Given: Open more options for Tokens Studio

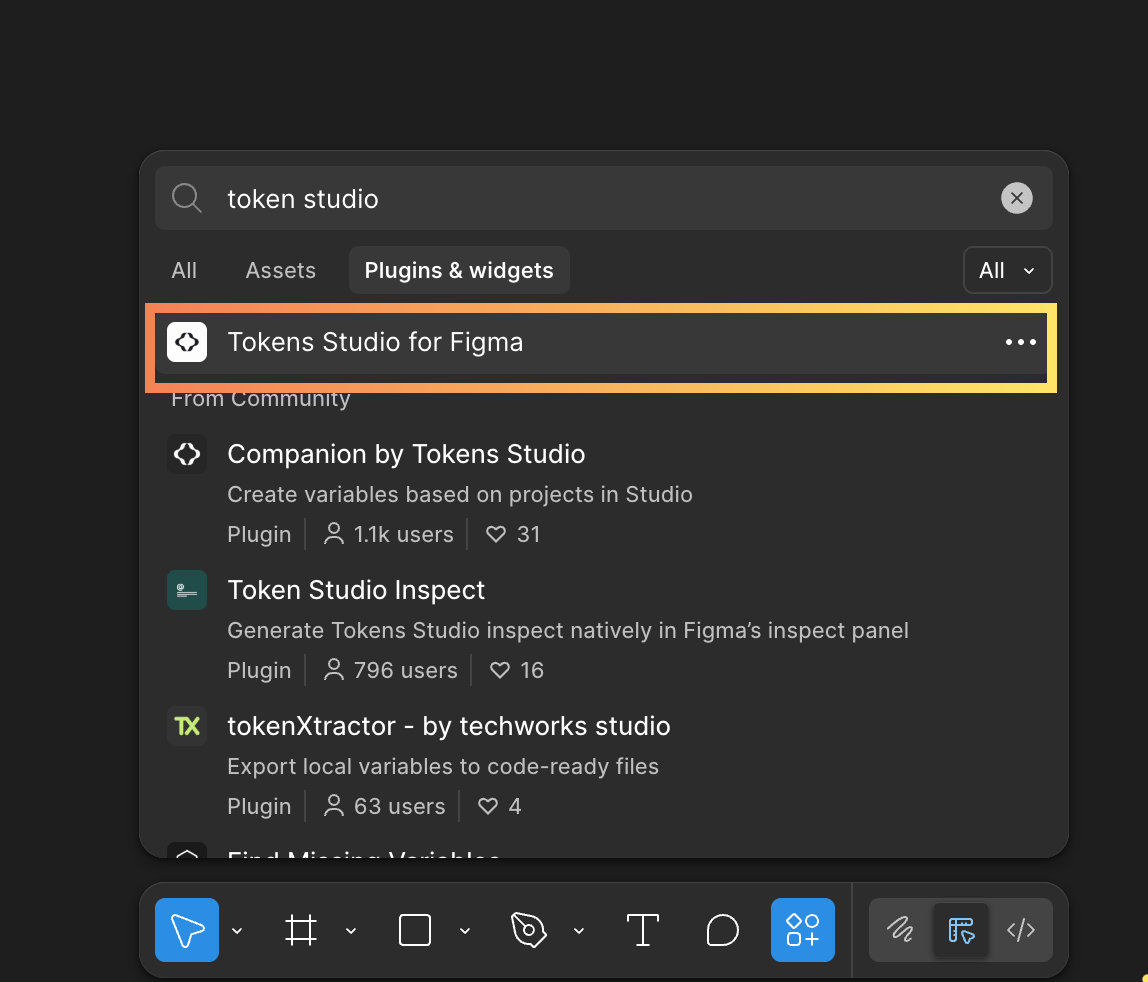Looking at the screenshot, I should coord(1021,342).
